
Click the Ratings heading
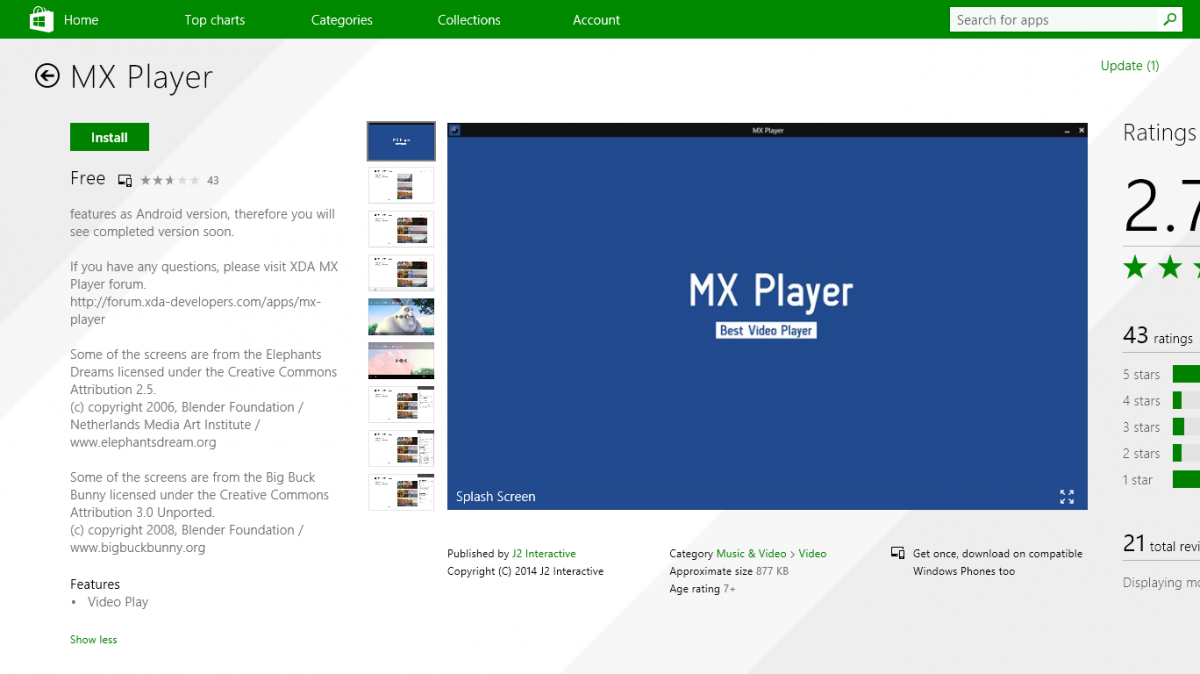click(x=1160, y=133)
